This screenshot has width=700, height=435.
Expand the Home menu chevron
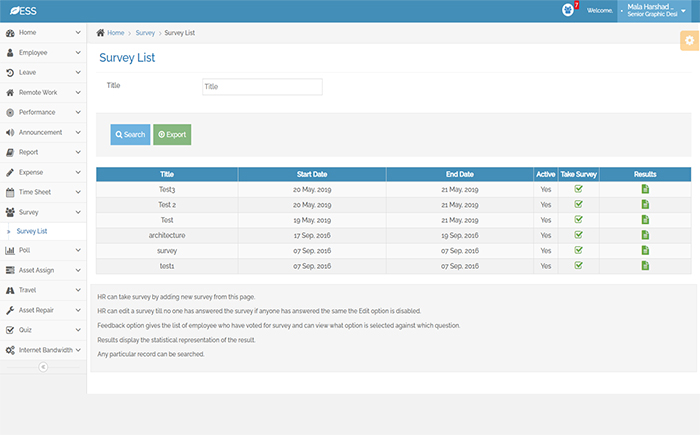pos(78,33)
